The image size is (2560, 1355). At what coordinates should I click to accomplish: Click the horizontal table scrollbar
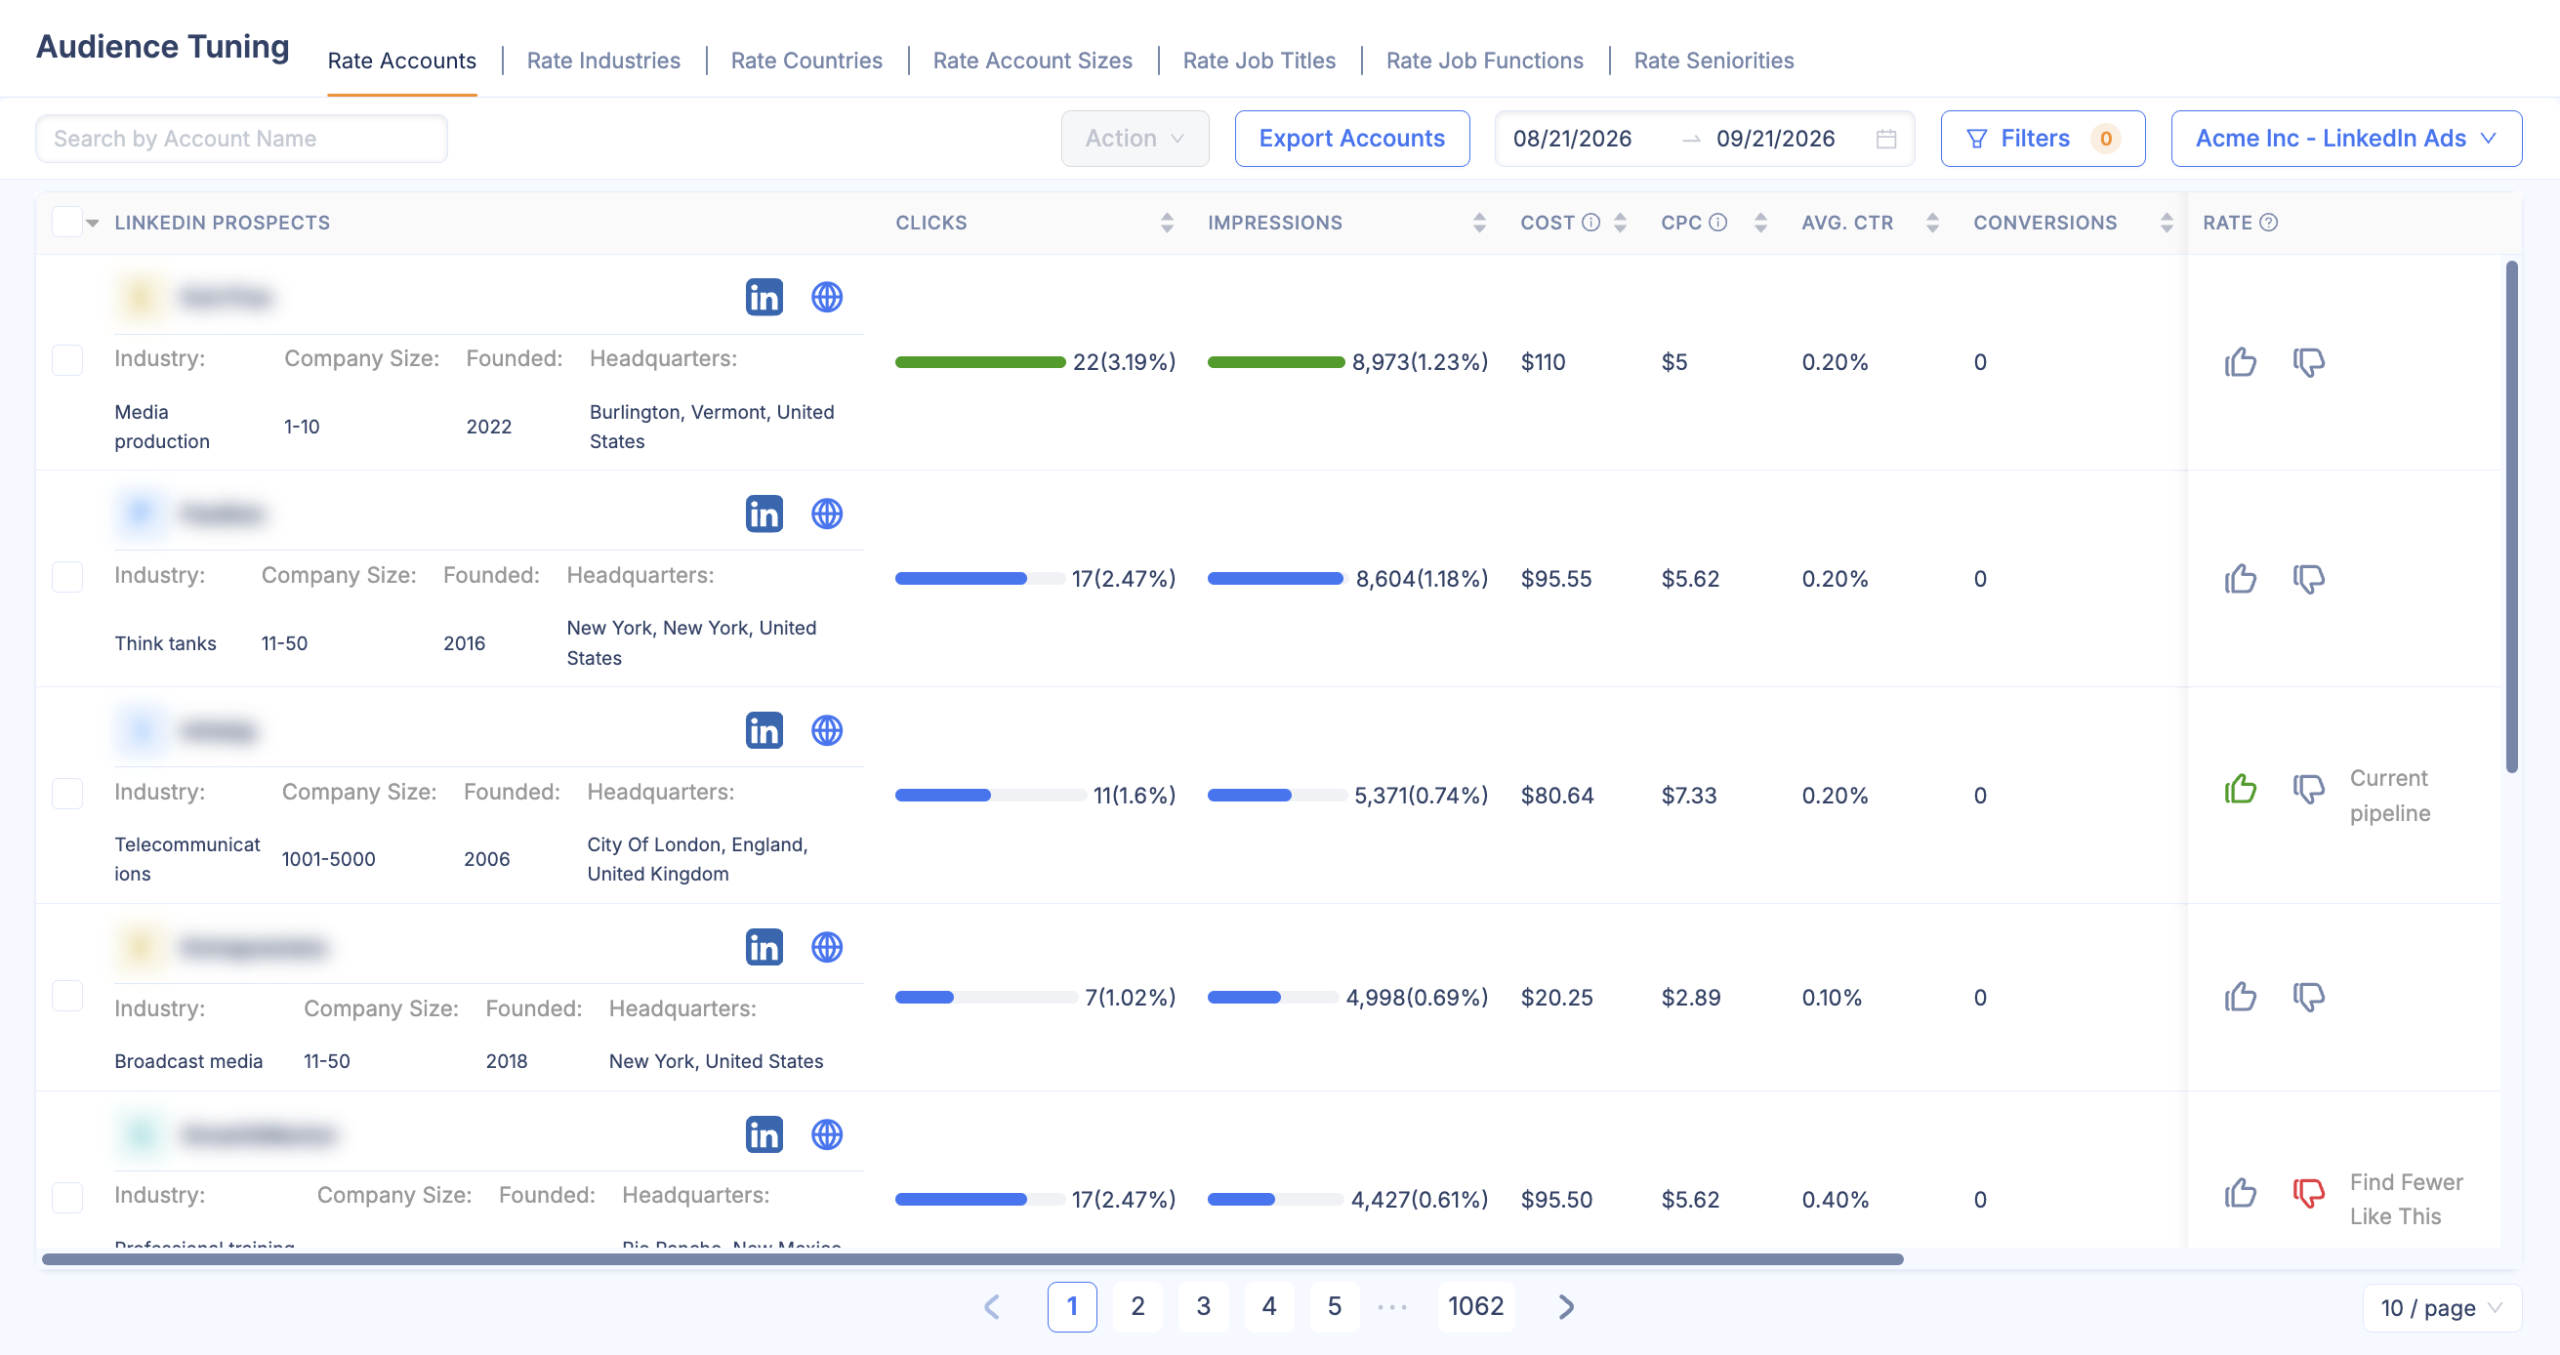coord(972,1260)
